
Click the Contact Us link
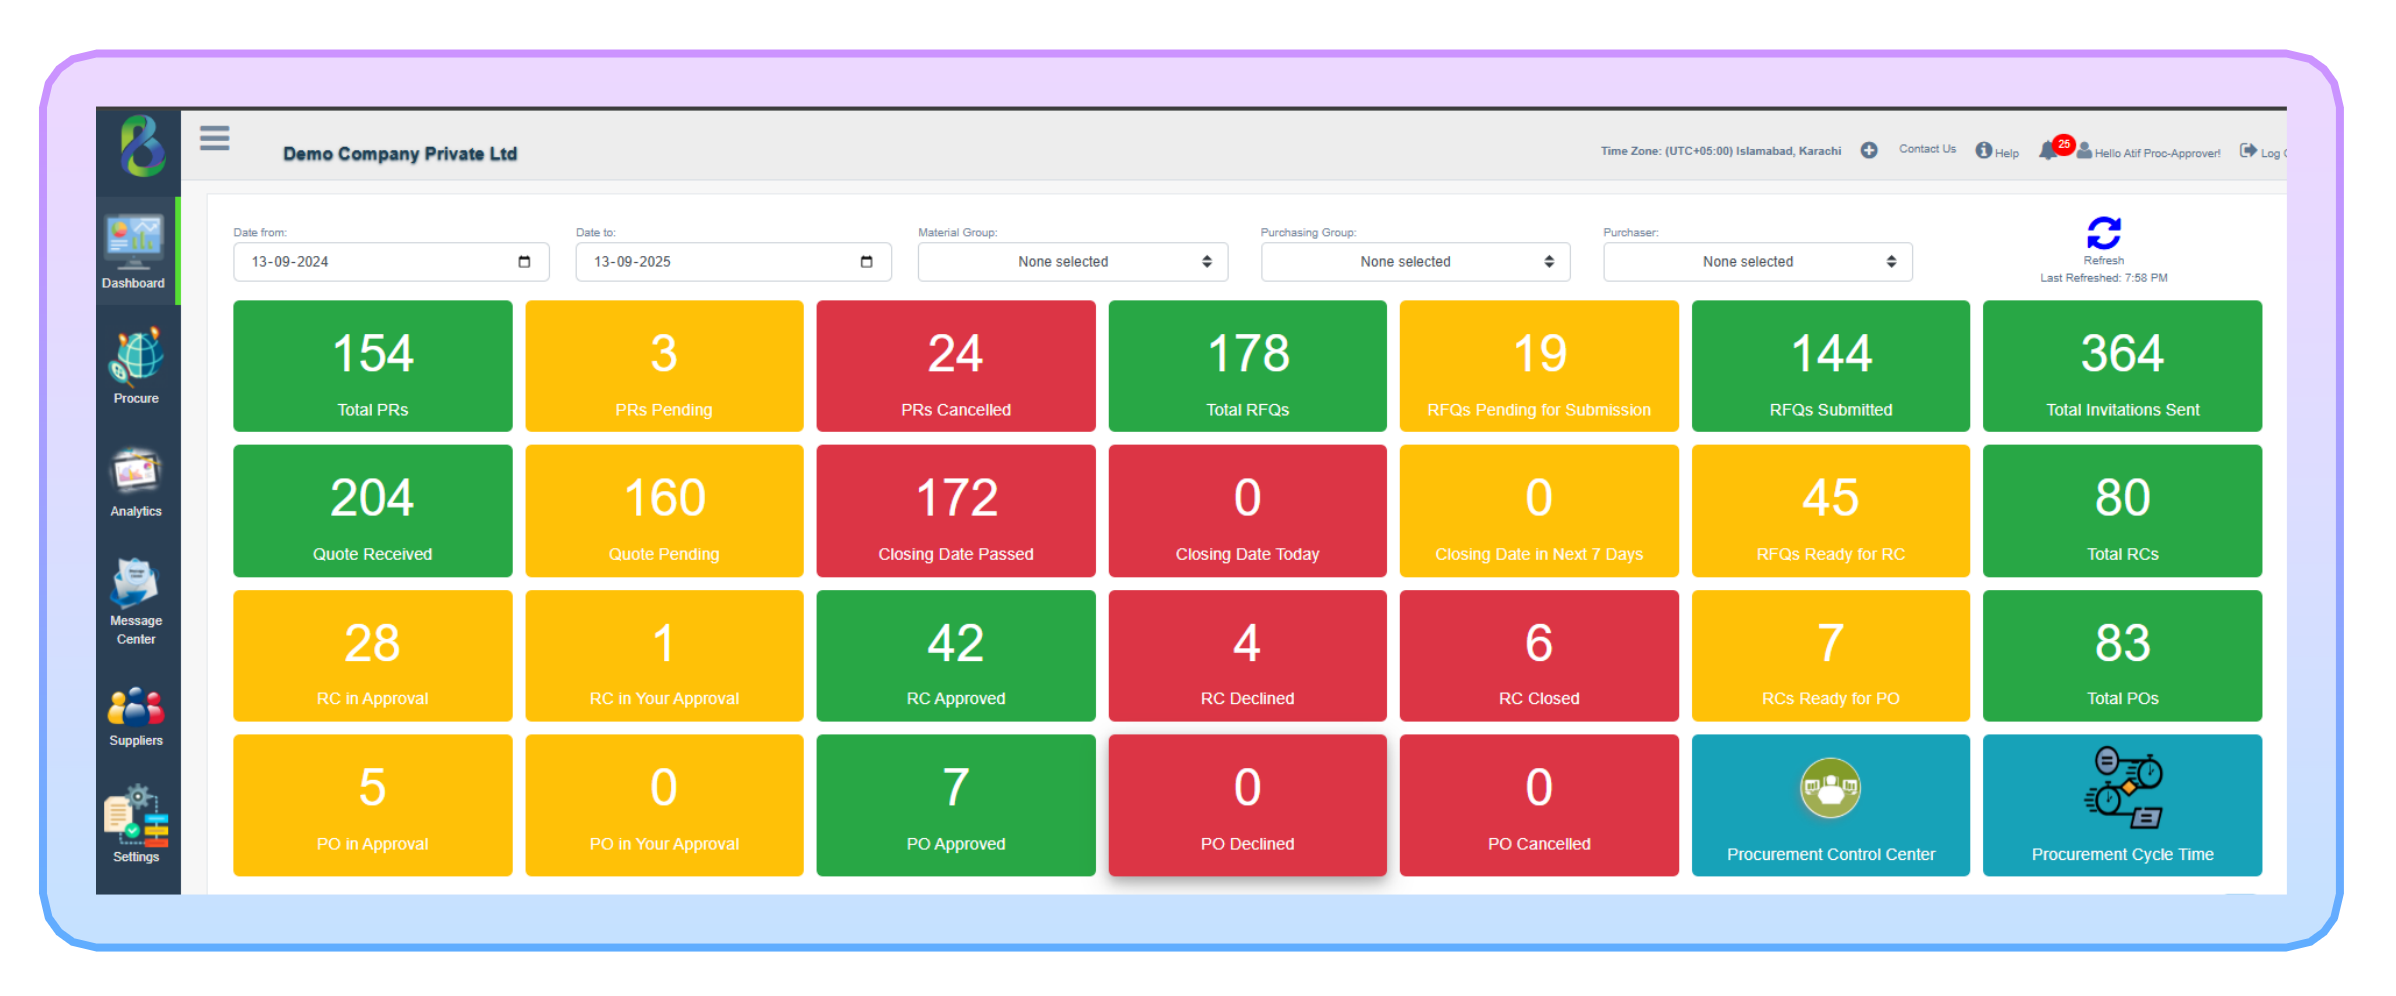click(x=1927, y=149)
